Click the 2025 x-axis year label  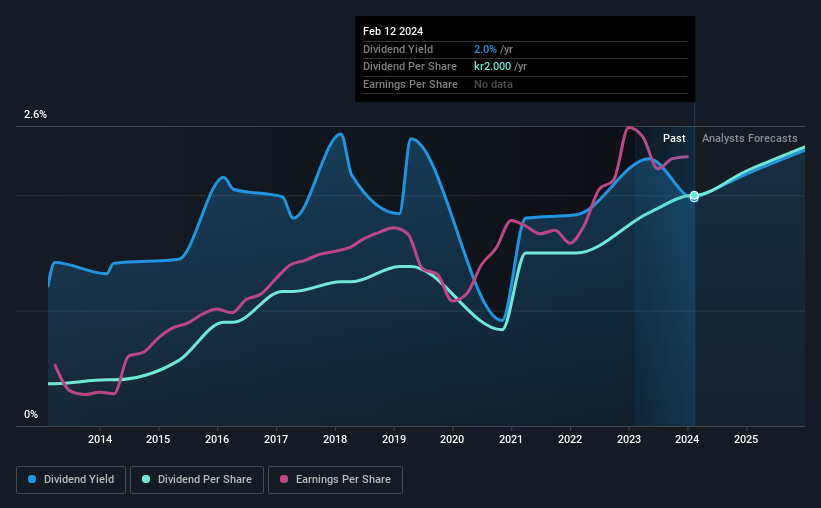746,439
